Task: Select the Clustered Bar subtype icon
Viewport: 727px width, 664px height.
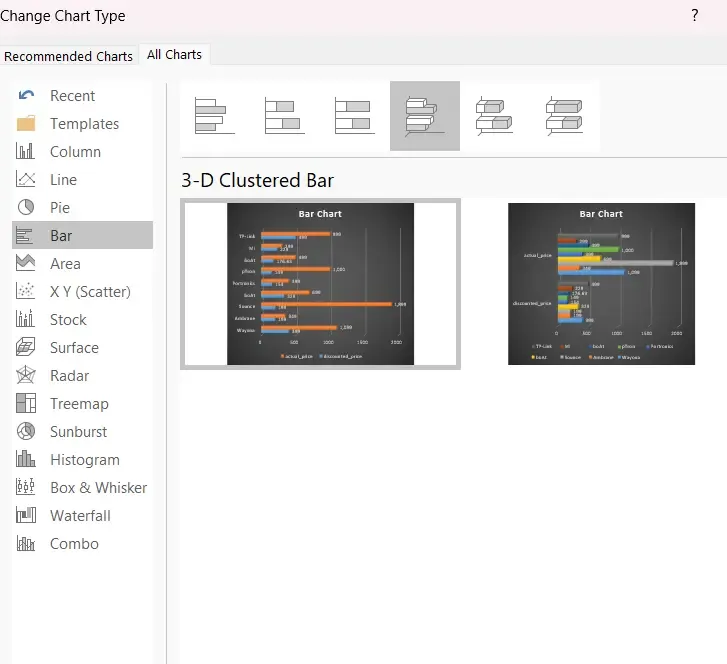Action: 215,116
